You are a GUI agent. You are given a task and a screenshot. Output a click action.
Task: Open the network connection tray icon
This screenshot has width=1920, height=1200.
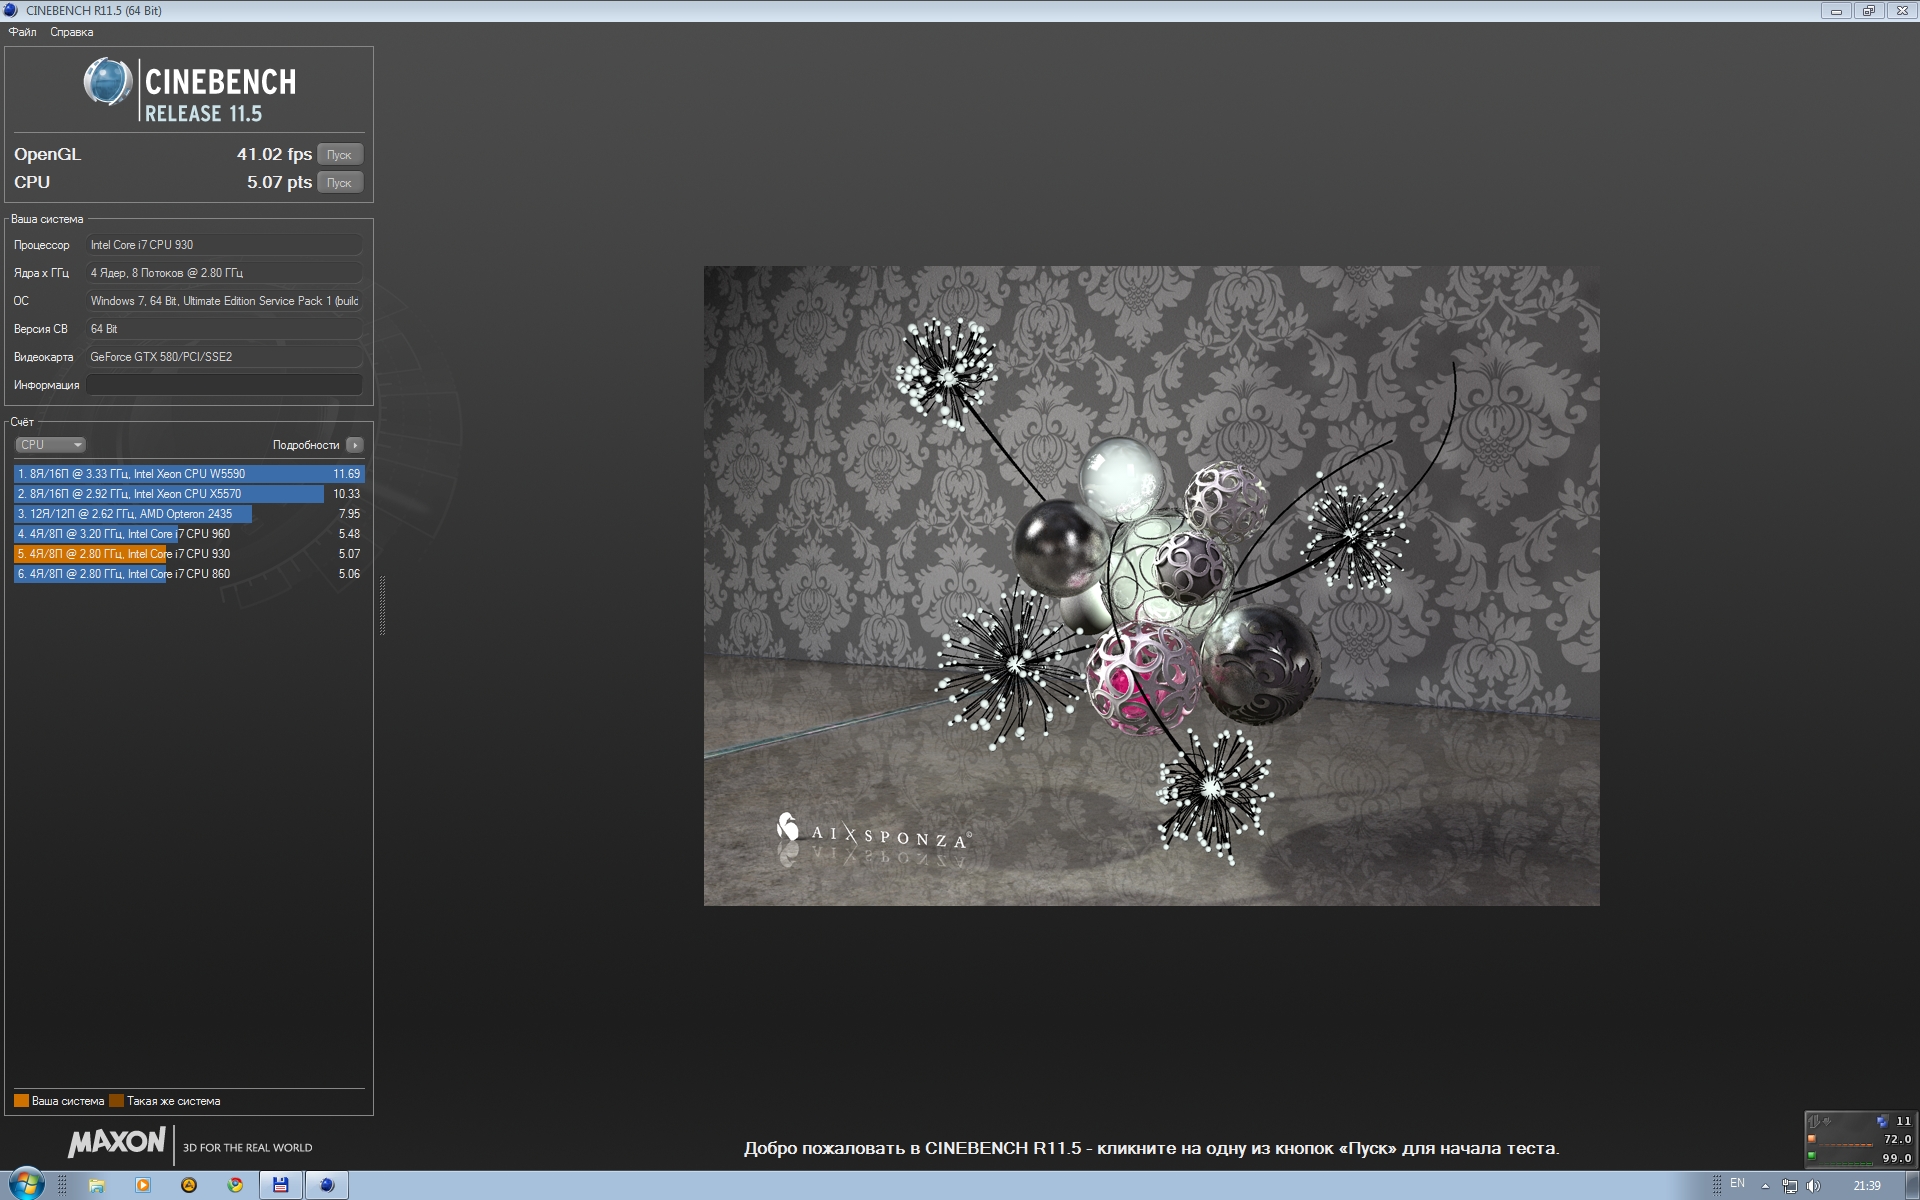1790,1186
